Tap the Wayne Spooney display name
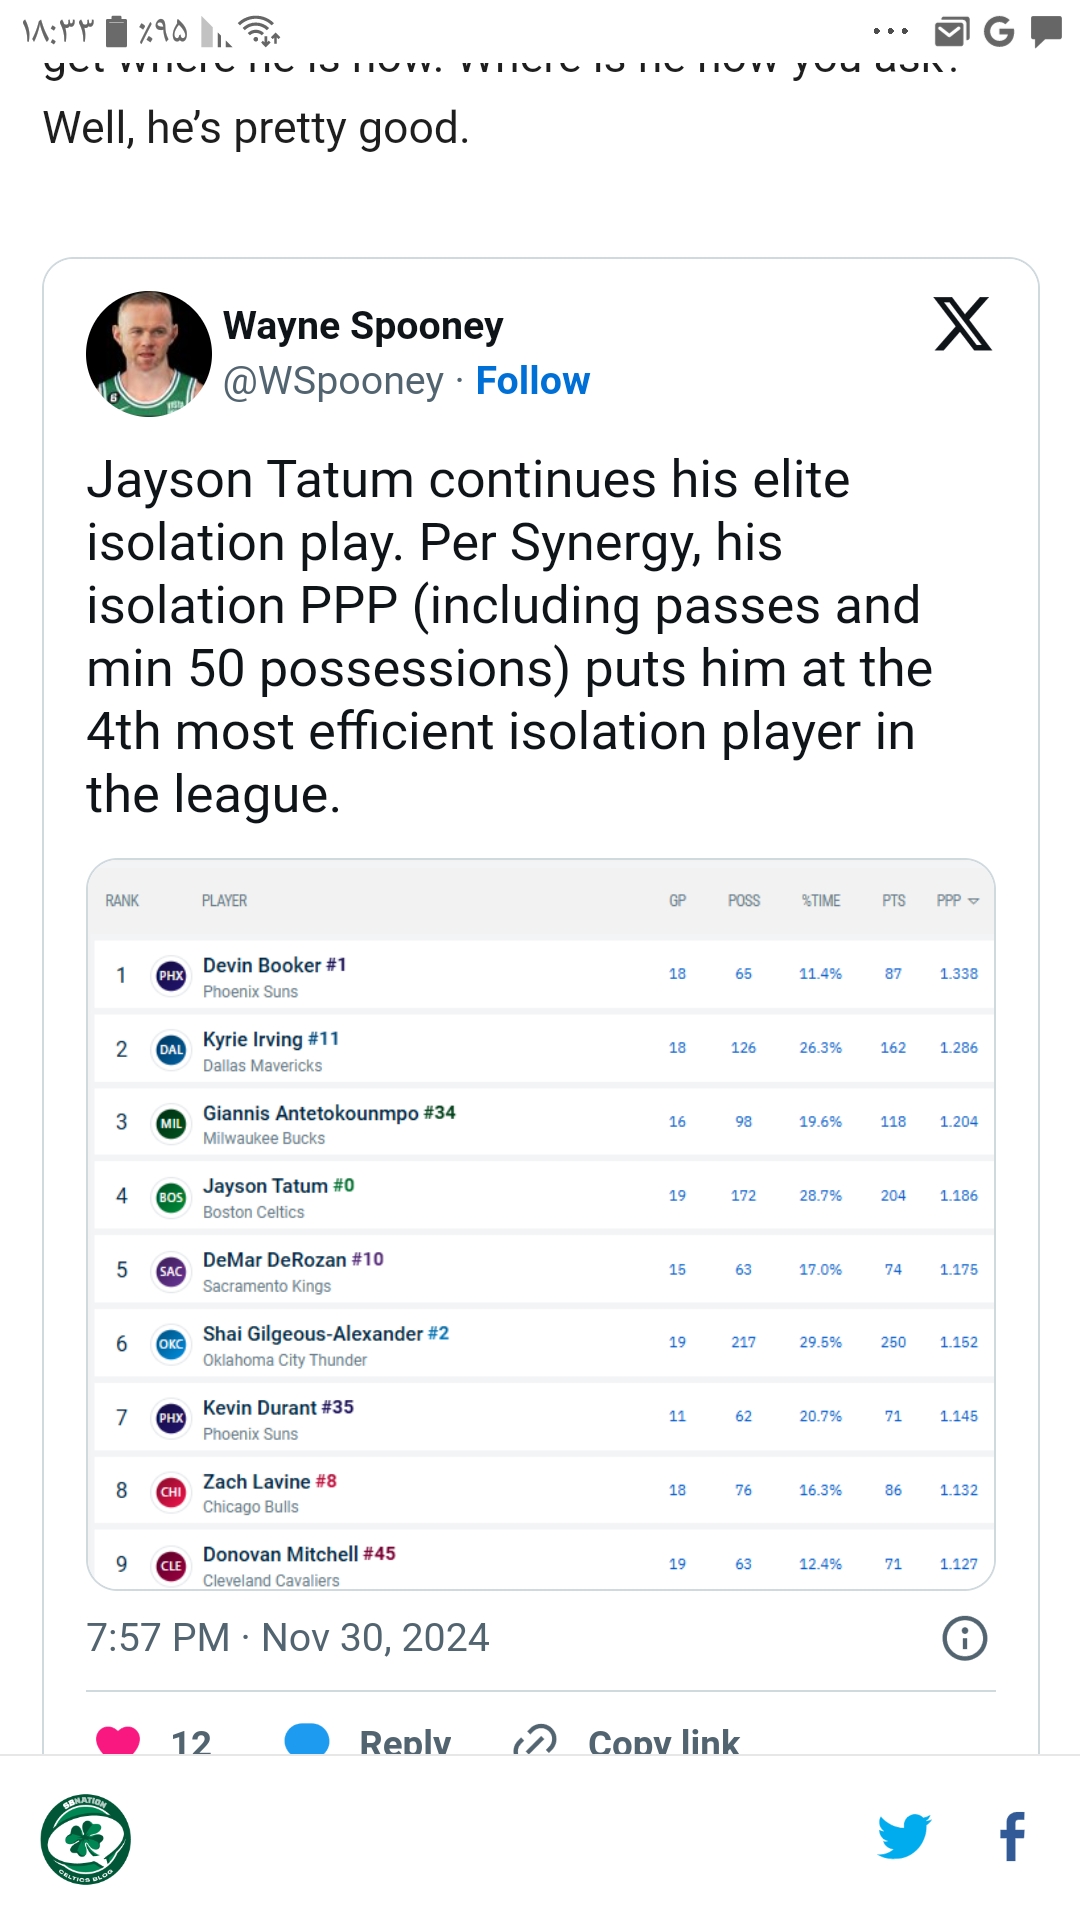This screenshot has width=1080, height=1920. tap(363, 325)
